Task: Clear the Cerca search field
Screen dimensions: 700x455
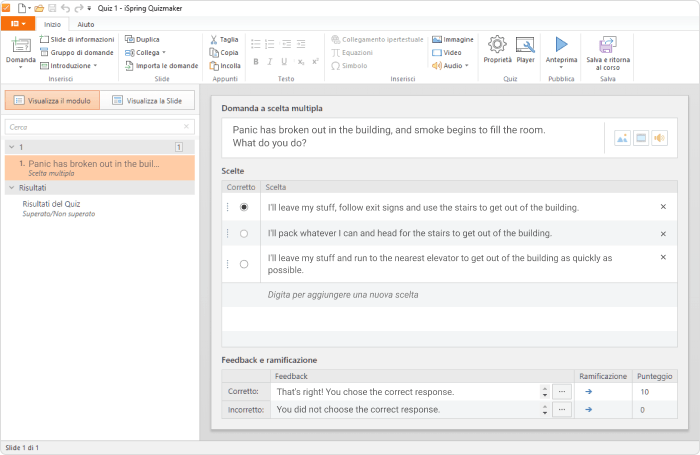Action: point(186,127)
